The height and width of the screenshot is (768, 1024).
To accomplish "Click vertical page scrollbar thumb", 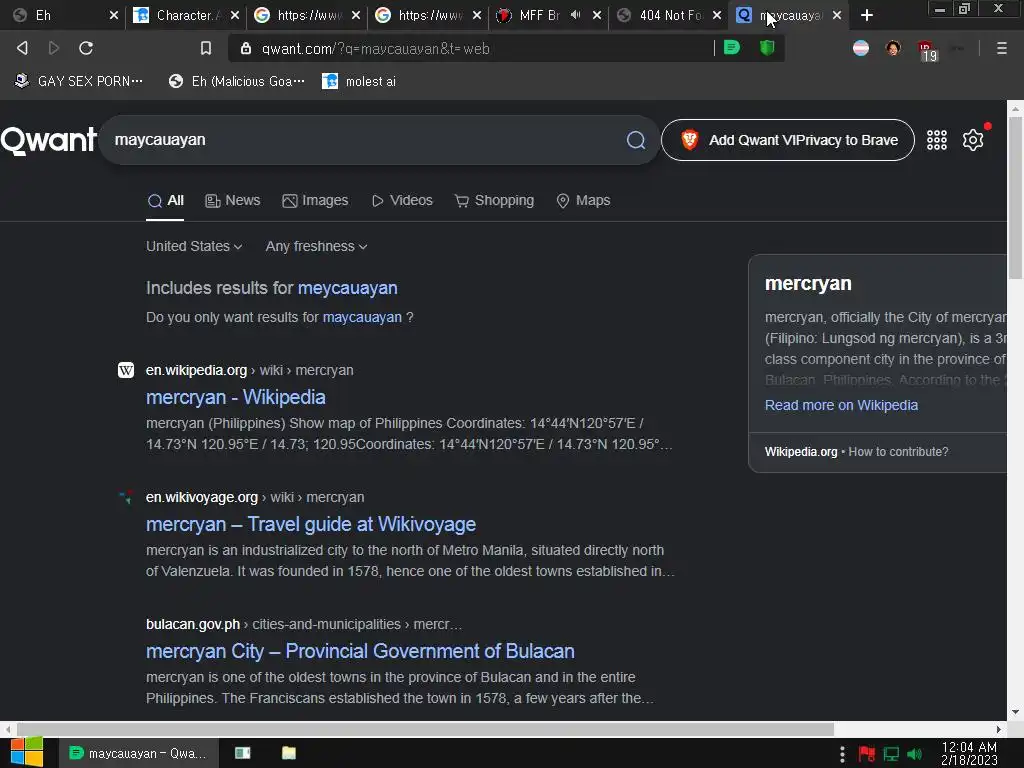I will pyautogui.click(x=1015, y=197).
